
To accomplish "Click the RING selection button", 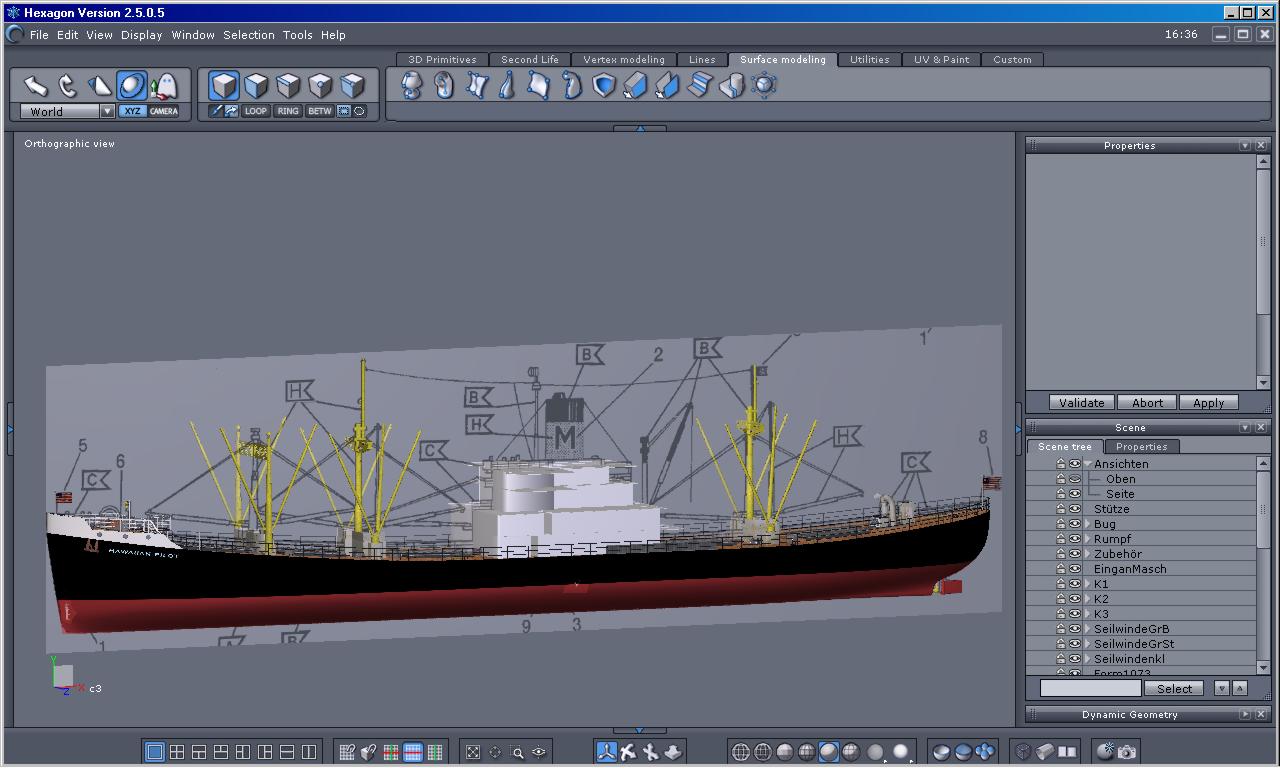I will tap(288, 111).
